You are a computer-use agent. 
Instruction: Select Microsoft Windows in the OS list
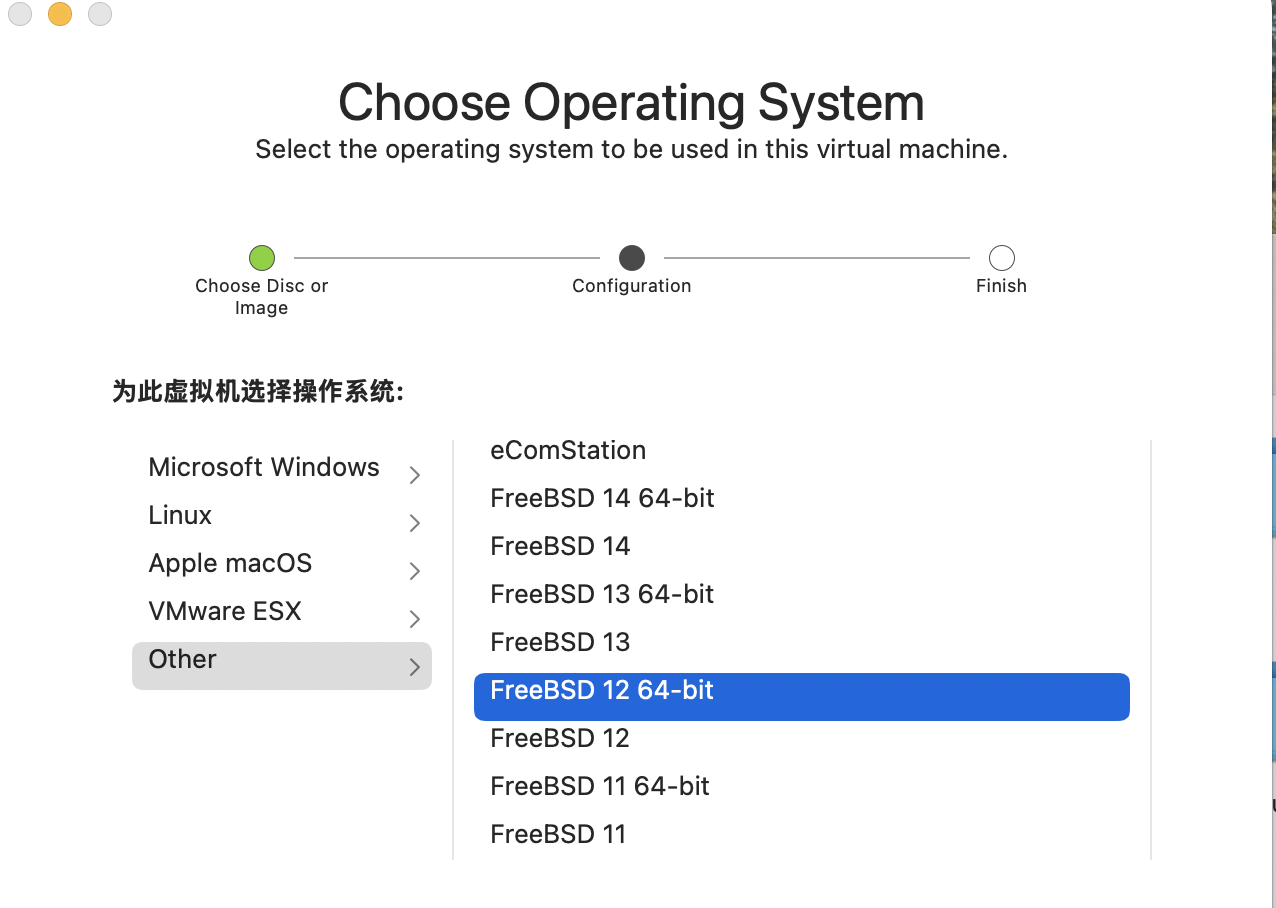[264, 468]
